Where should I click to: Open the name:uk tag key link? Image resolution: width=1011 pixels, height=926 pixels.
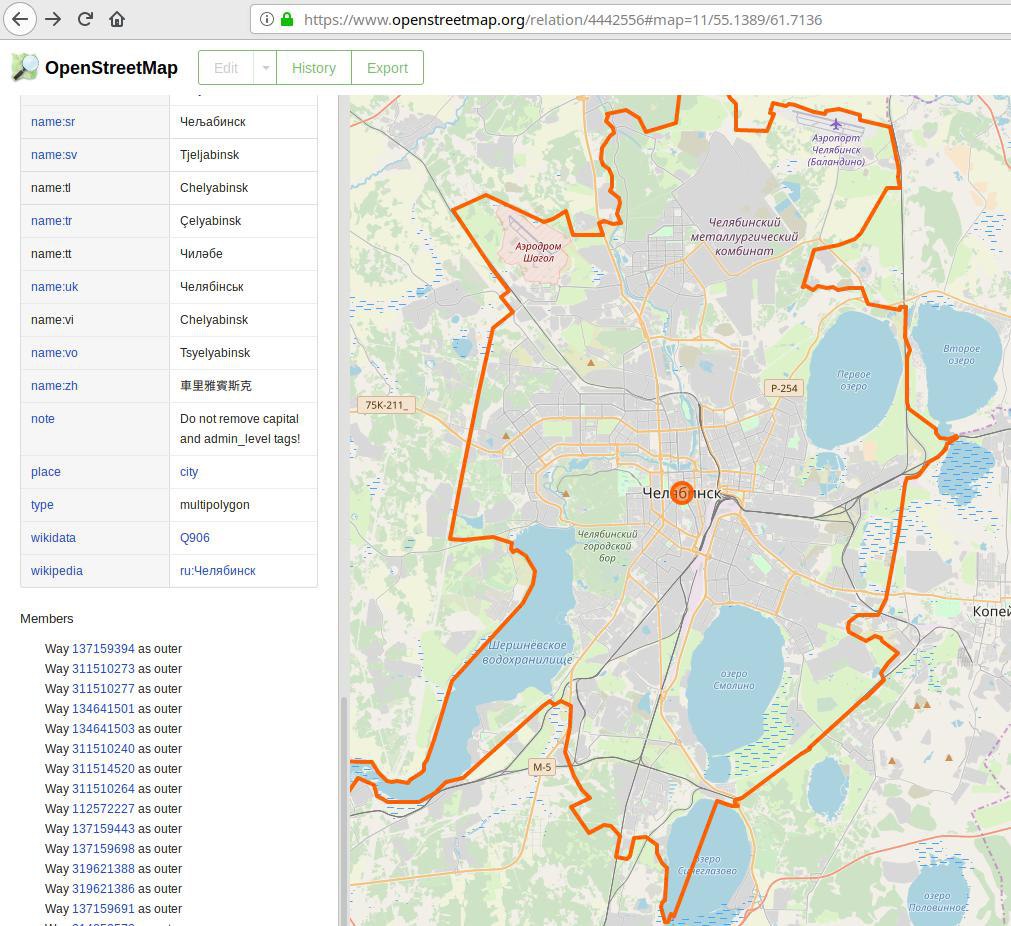tap(54, 287)
